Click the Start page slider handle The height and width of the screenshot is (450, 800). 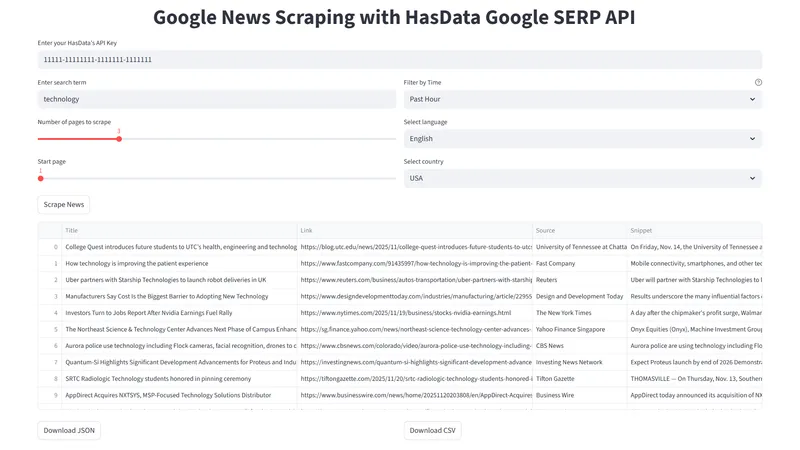tap(41, 179)
